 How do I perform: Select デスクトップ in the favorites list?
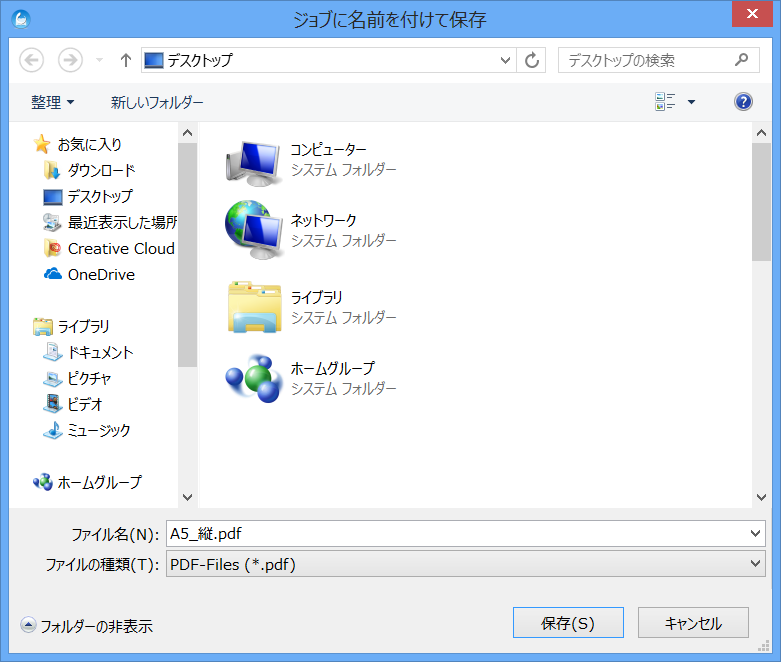(x=100, y=197)
